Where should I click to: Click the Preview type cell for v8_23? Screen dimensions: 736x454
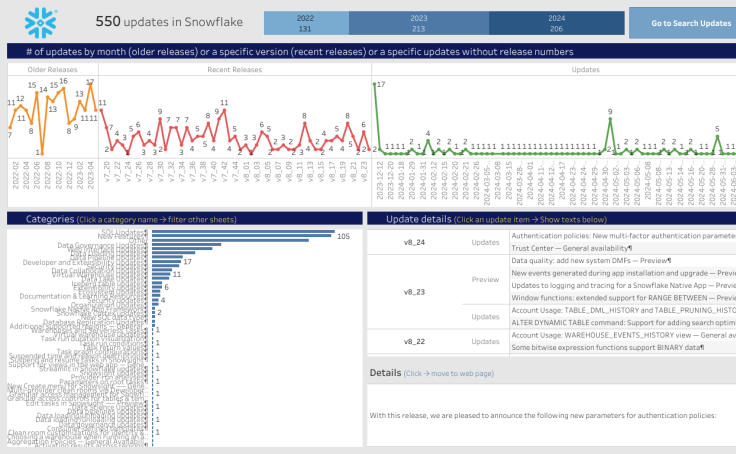pyautogui.click(x=485, y=279)
